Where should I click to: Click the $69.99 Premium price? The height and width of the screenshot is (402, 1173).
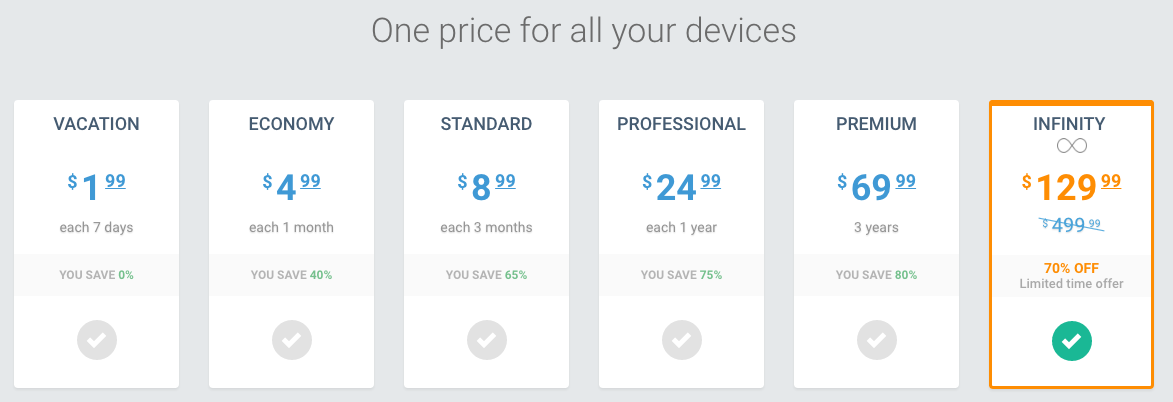(877, 187)
